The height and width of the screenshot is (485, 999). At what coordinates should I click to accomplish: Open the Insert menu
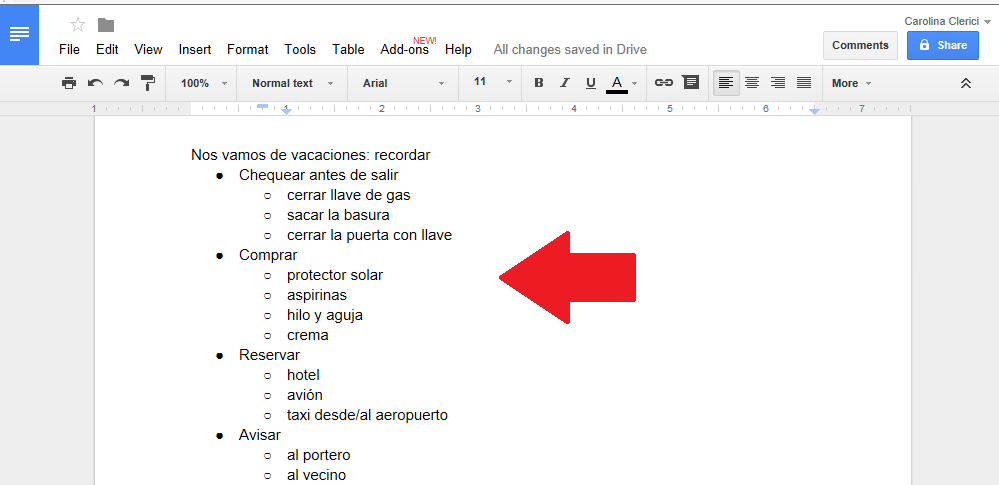(195, 49)
